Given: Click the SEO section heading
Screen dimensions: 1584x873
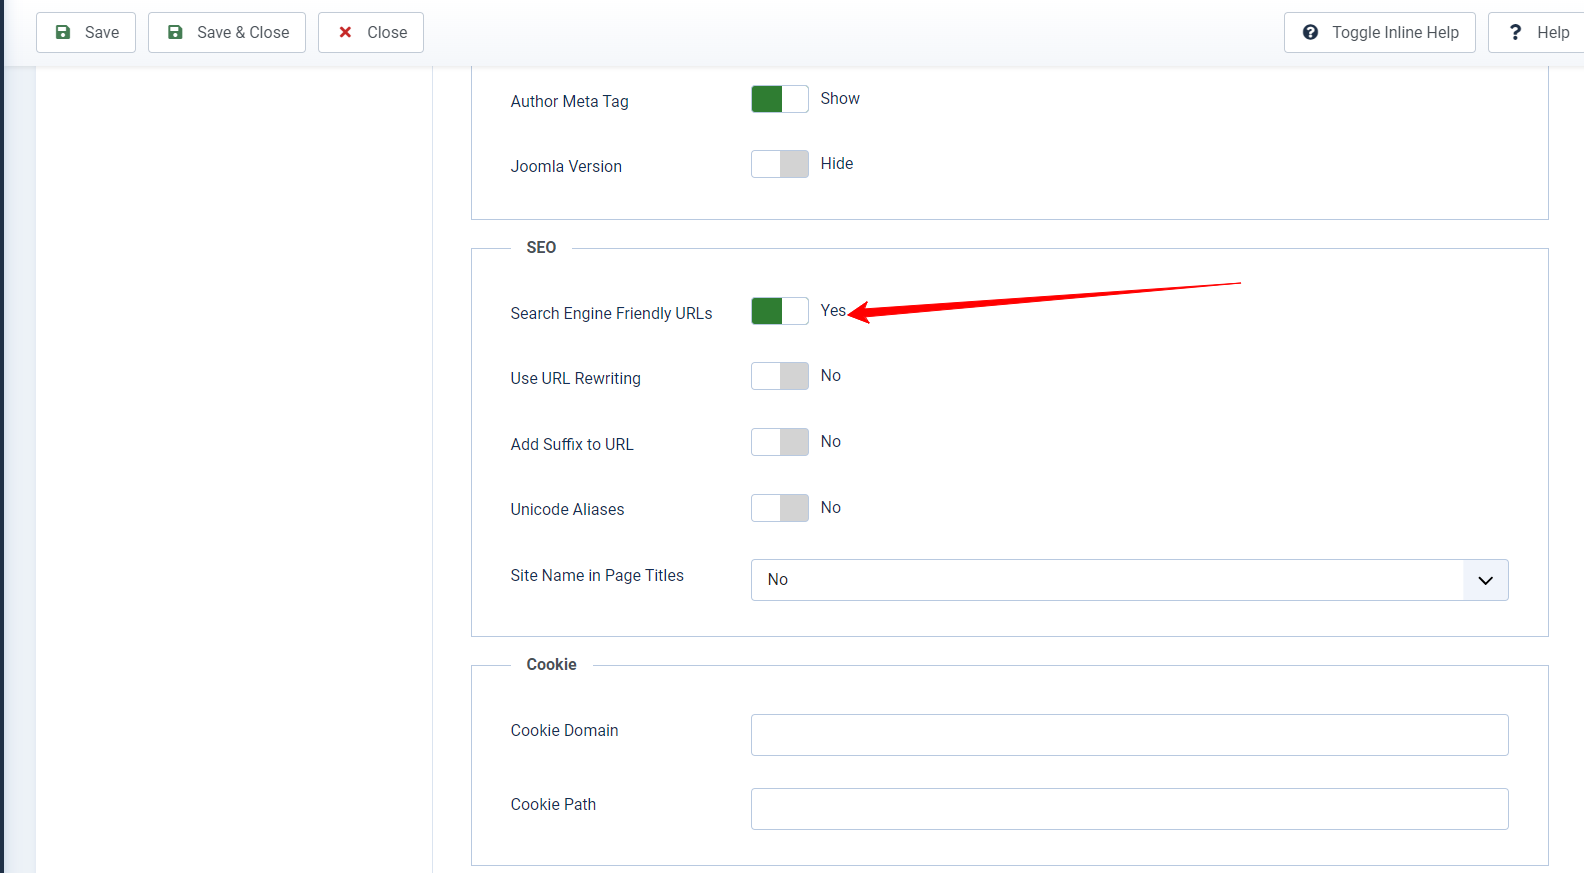Looking at the screenshot, I should click(x=541, y=247).
